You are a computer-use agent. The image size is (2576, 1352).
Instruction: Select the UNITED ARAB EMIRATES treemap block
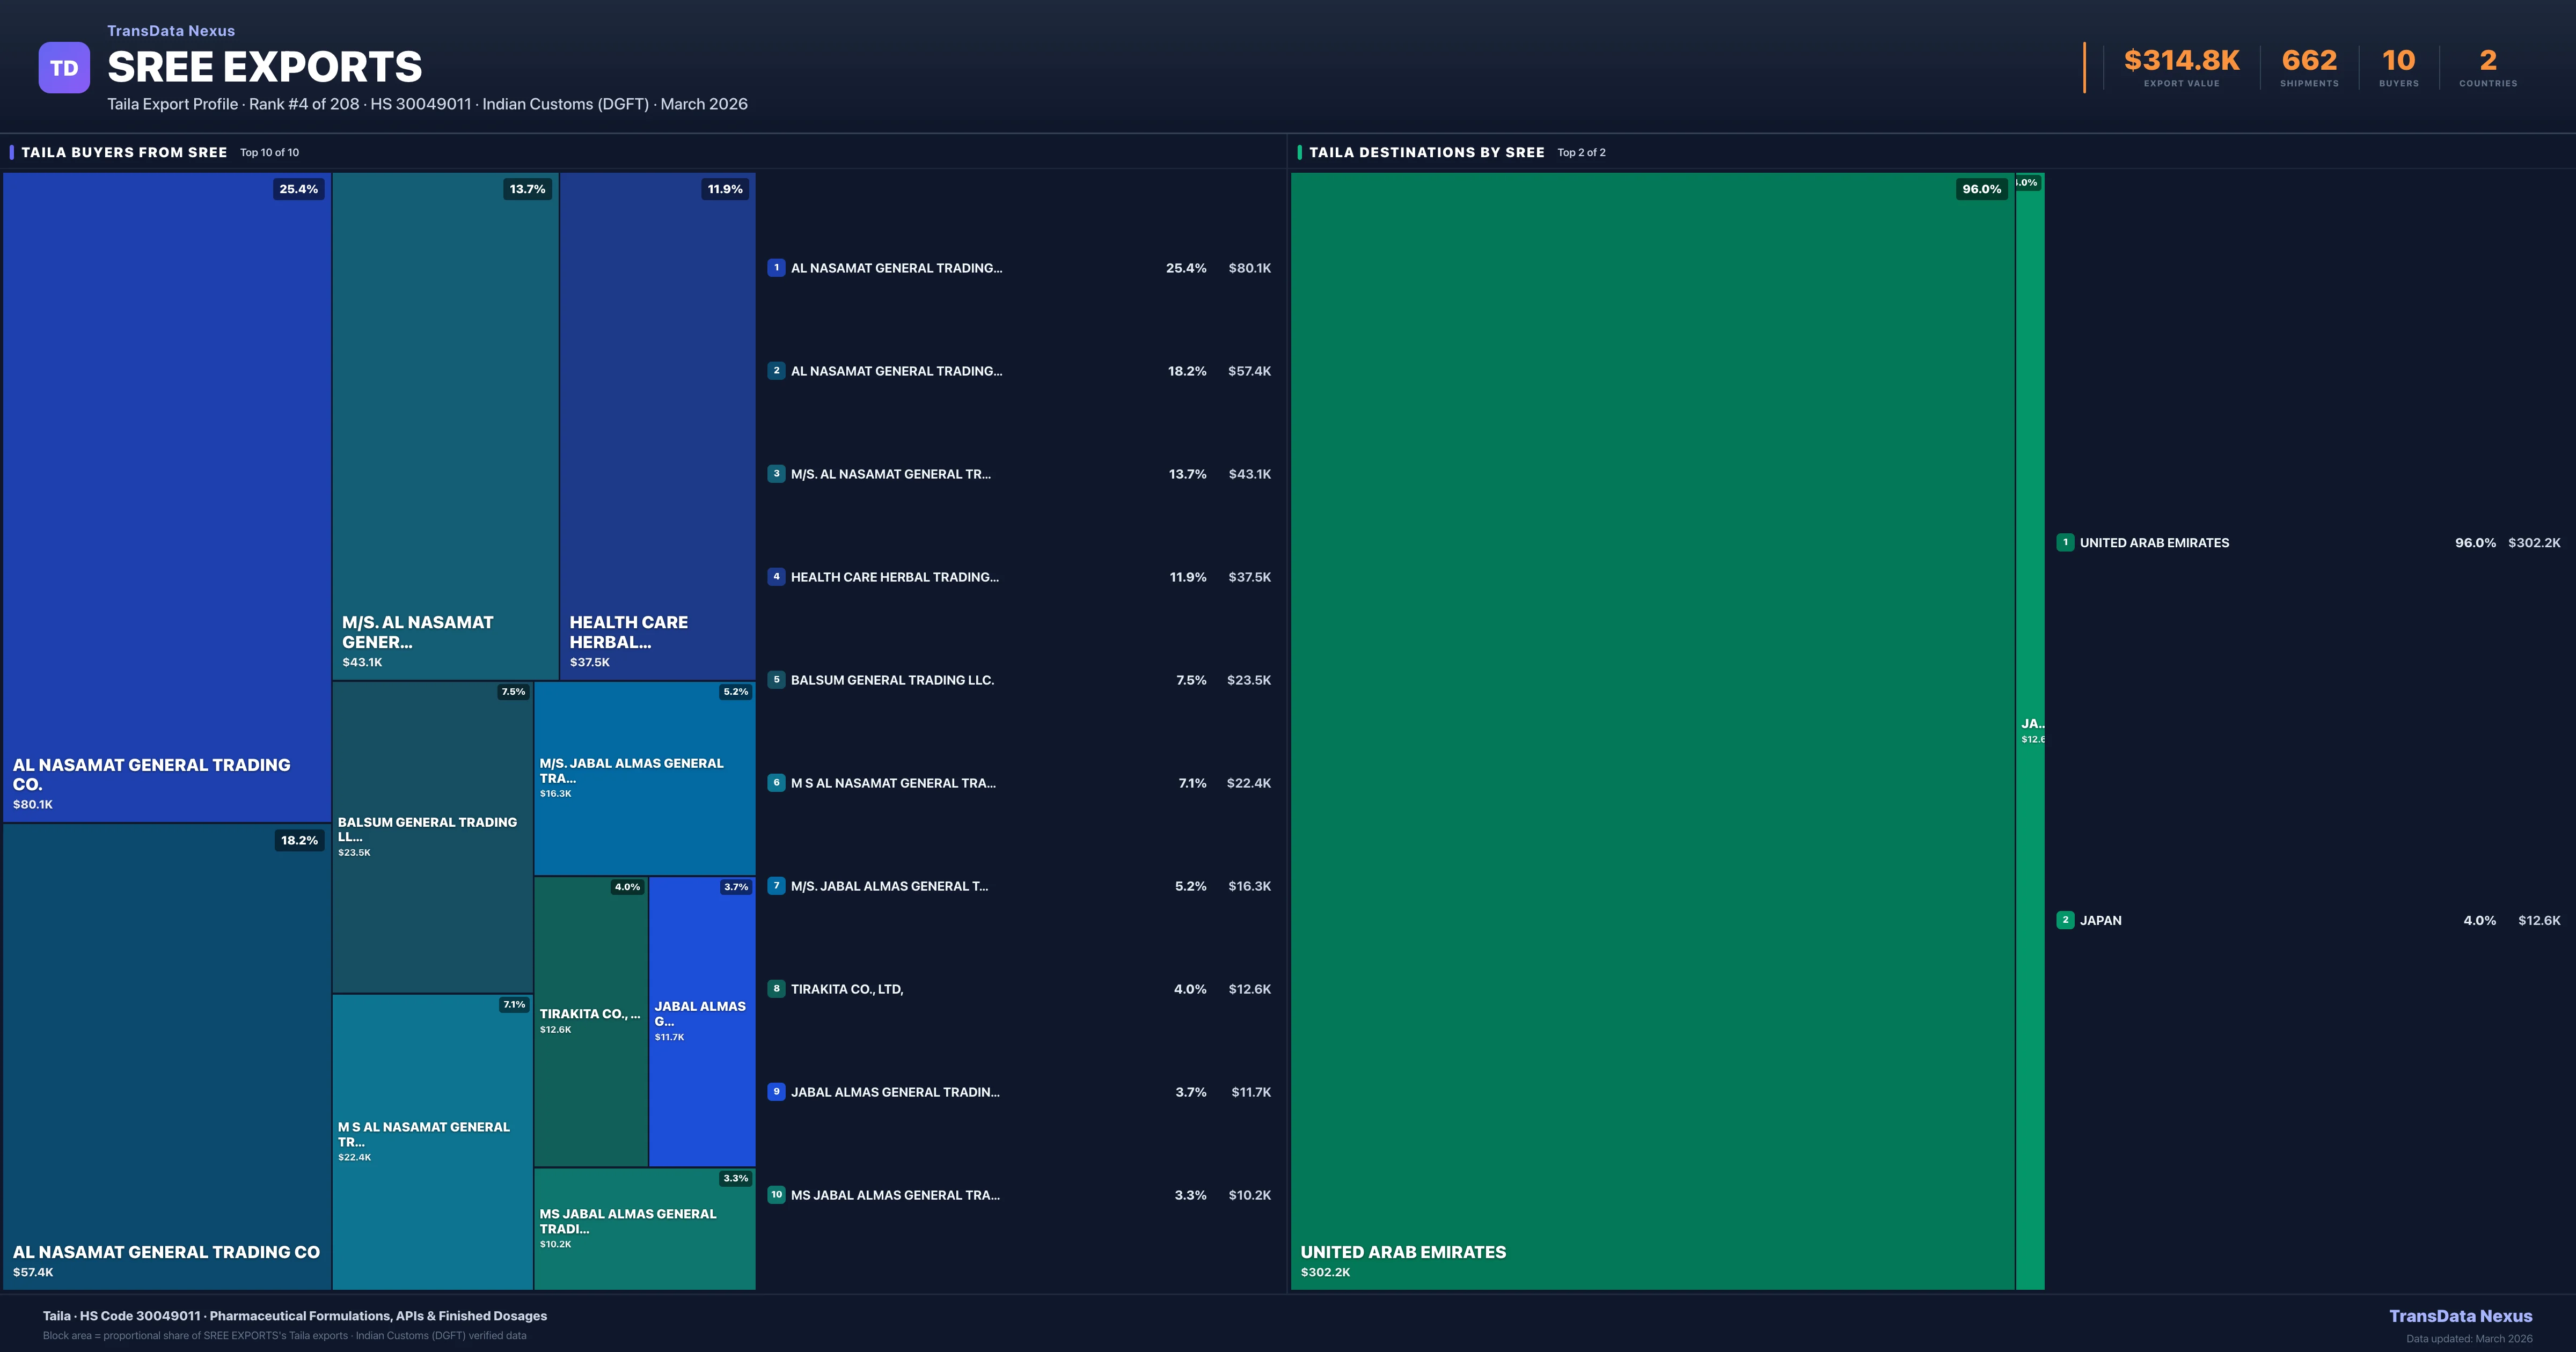click(1652, 730)
